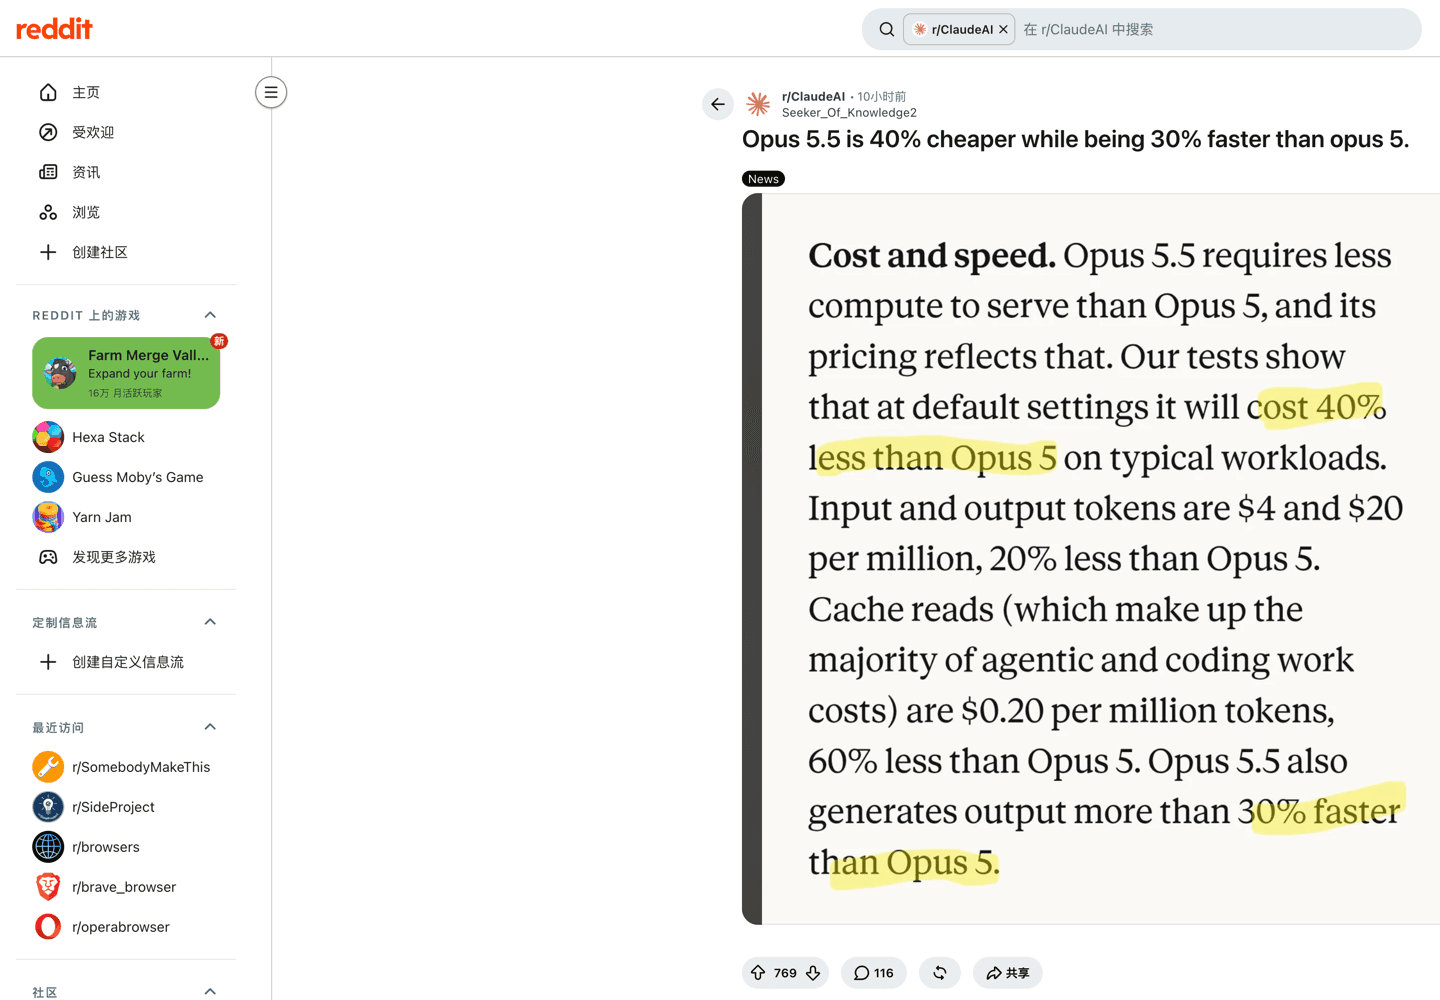Click 共享 share button
Screen dimensions: 1440x1000
(1008, 973)
